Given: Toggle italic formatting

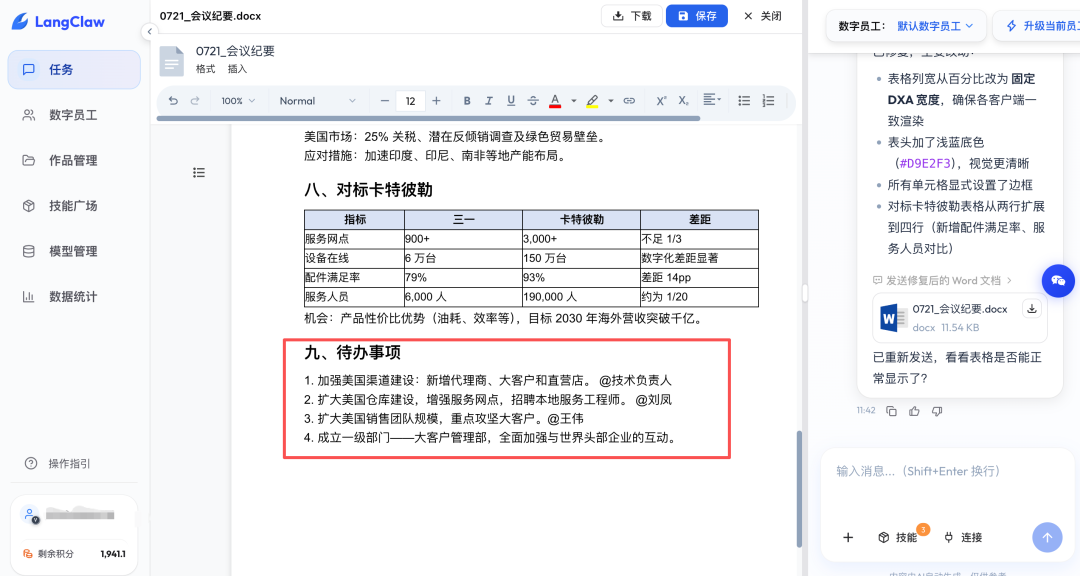Looking at the screenshot, I should (x=489, y=101).
